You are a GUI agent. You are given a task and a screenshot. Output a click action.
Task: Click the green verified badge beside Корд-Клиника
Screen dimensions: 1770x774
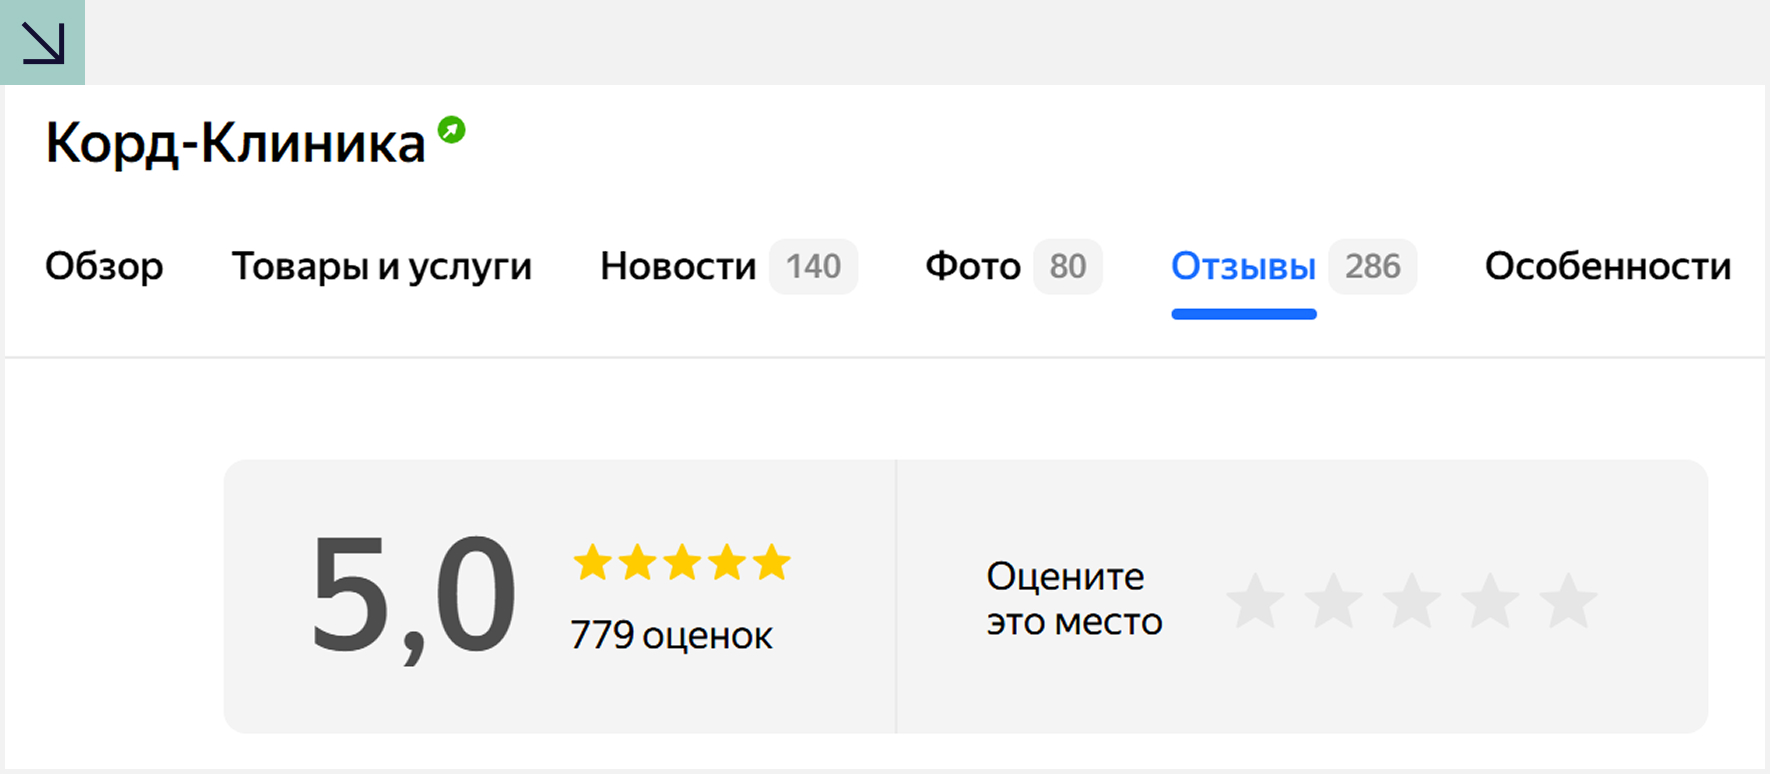(452, 130)
